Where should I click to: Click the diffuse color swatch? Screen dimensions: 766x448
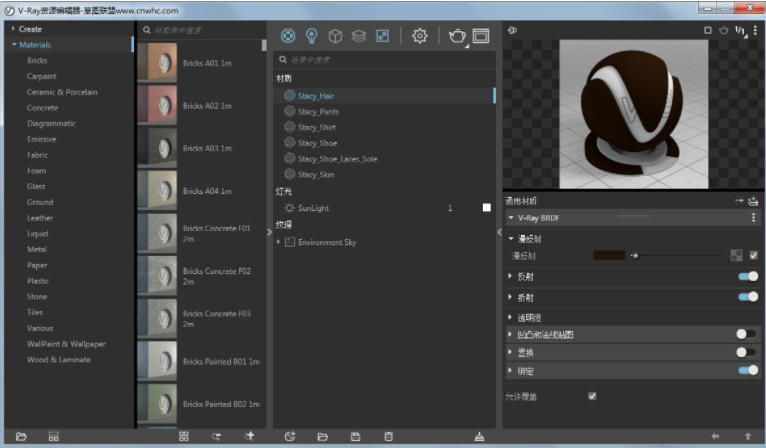[609, 256]
